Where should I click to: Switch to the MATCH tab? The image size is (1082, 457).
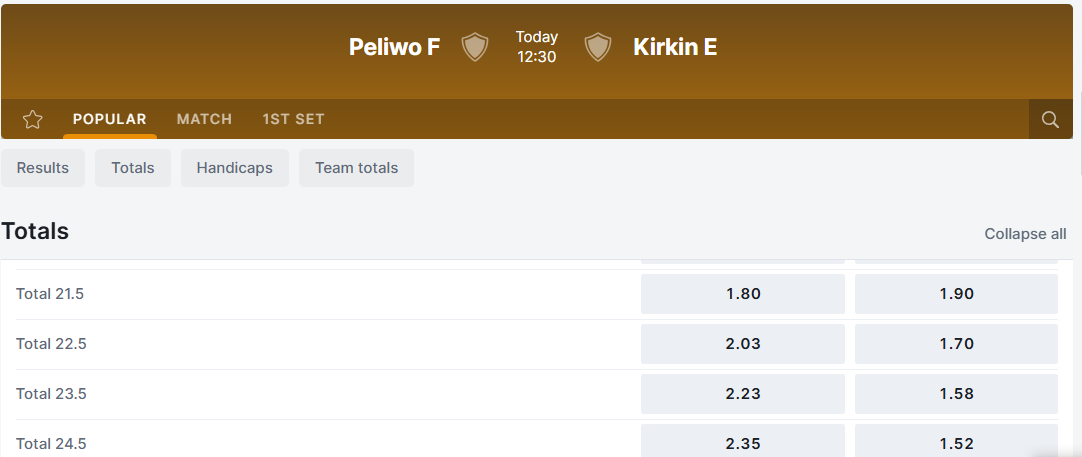point(204,119)
